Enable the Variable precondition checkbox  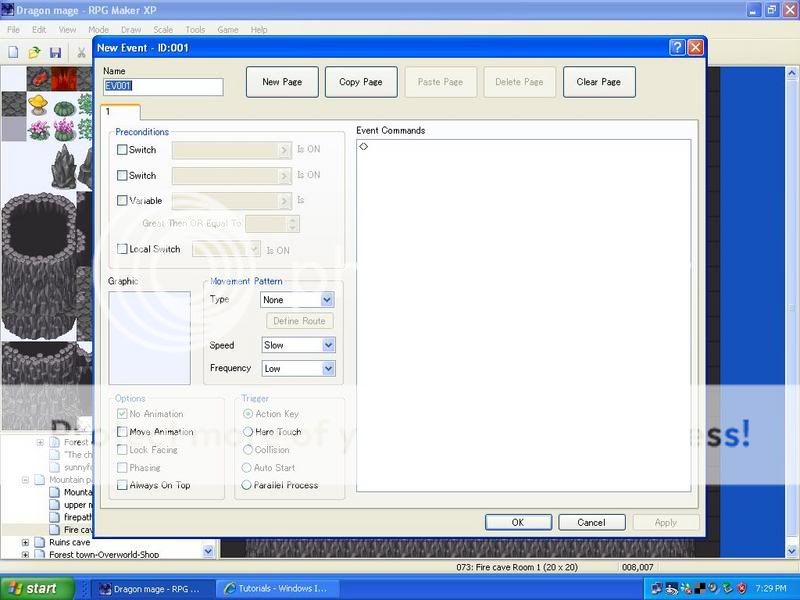pyautogui.click(x=122, y=201)
